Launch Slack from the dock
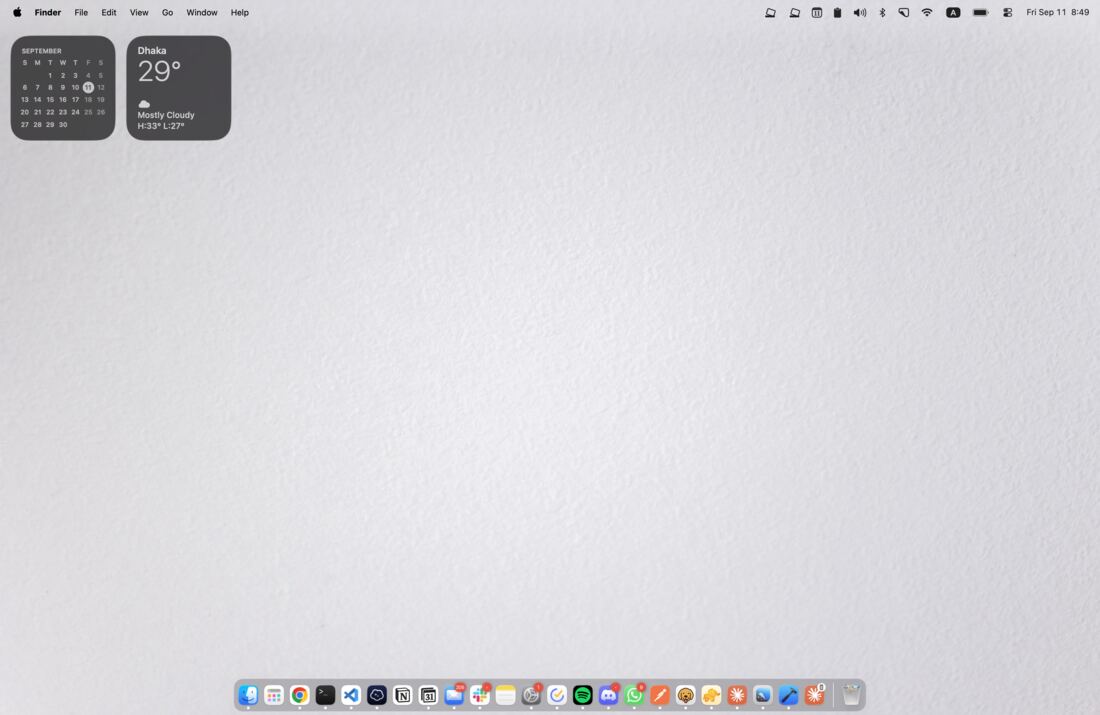1100x715 pixels. (x=480, y=695)
